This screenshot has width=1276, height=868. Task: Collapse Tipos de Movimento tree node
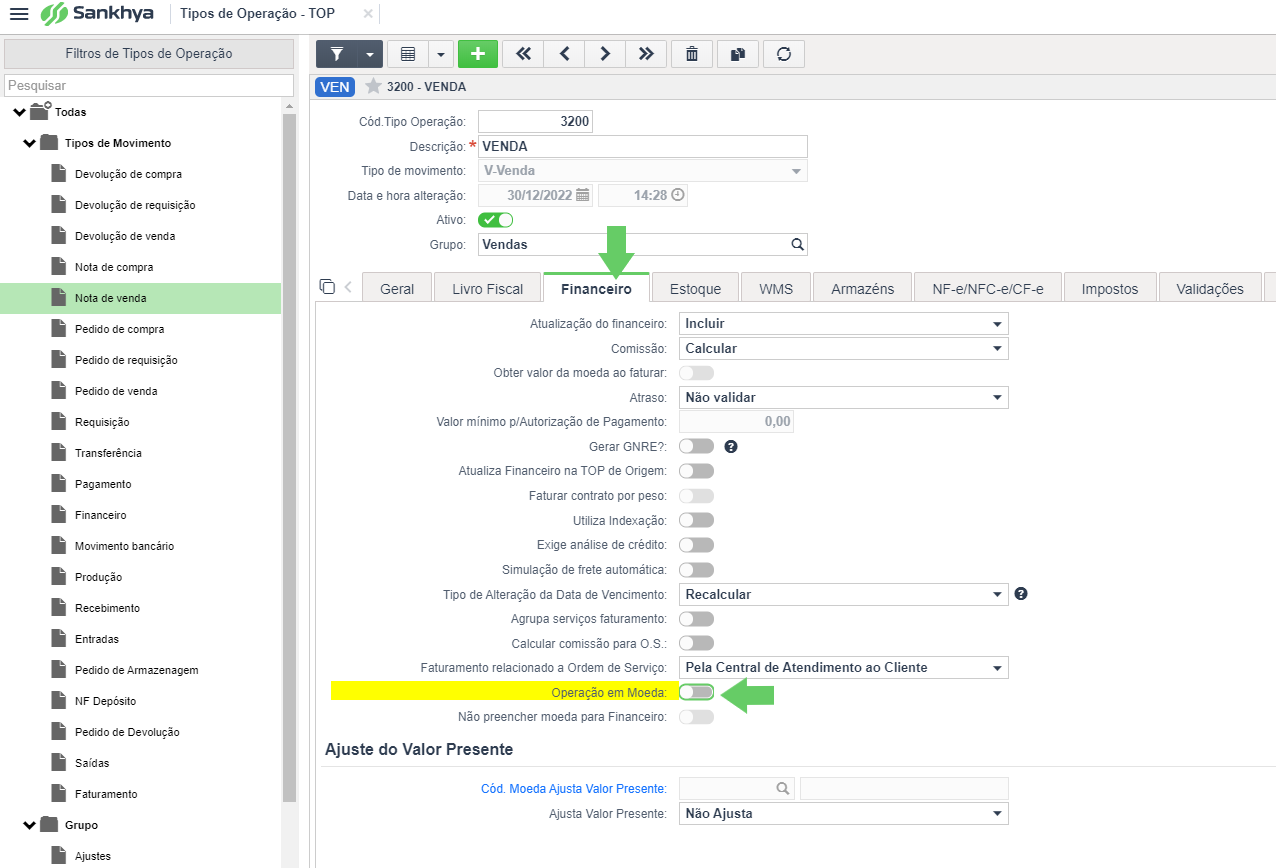coord(29,143)
